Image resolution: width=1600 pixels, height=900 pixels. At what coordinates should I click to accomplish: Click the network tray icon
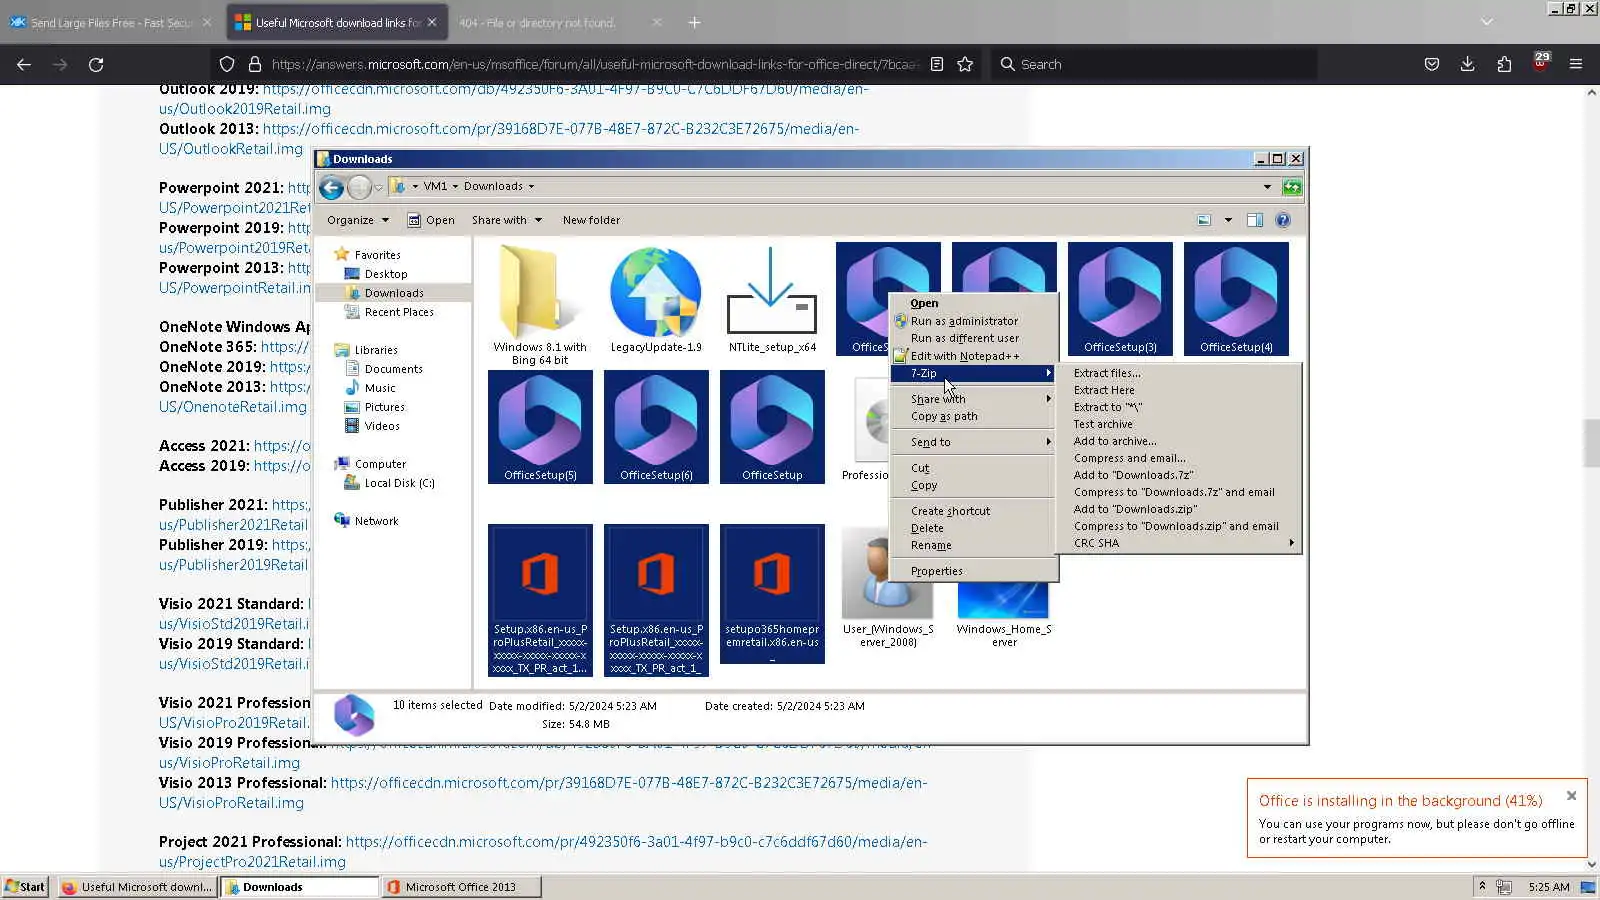point(1504,887)
